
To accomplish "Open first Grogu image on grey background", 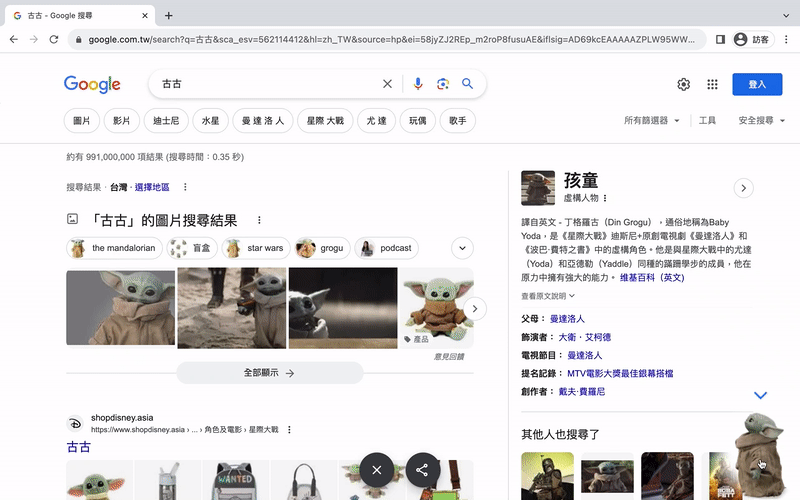I will pyautogui.click(x=120, y=308).
